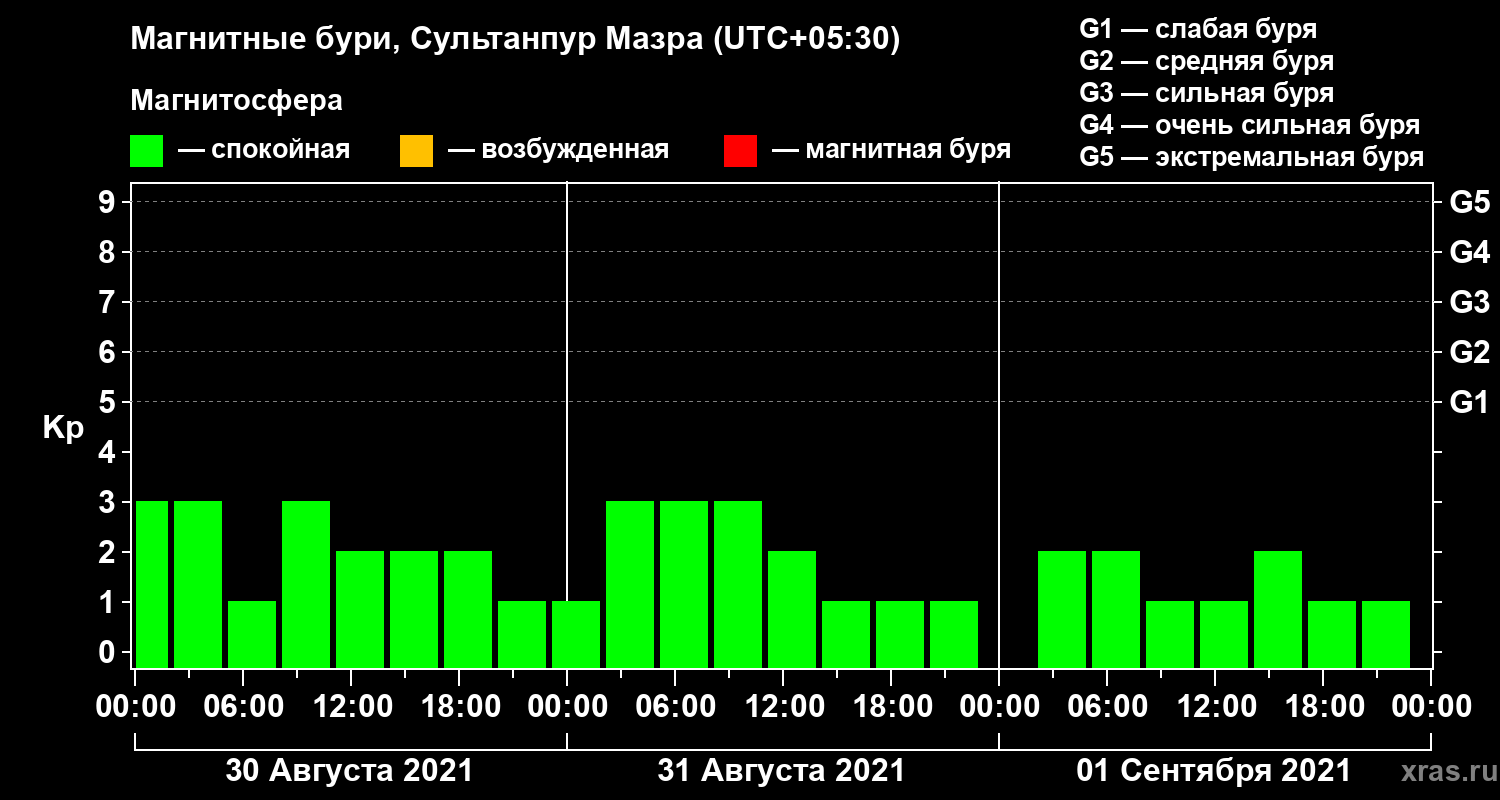Click the '01 Сентября 2021' date label
The width and height of the screenshot is (1500, 800).
pos(1213,771)
